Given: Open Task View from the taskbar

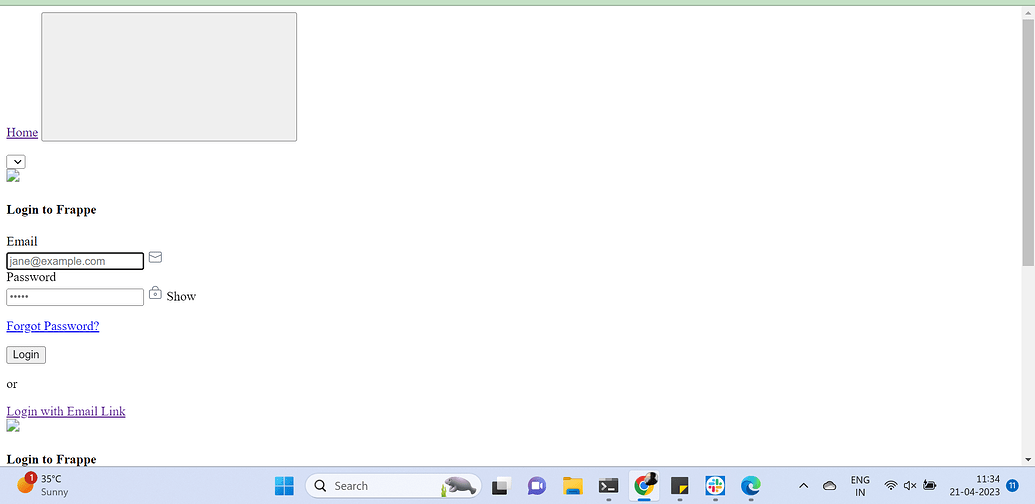Looking at the screenshot, I should click(x=502, y=486).
